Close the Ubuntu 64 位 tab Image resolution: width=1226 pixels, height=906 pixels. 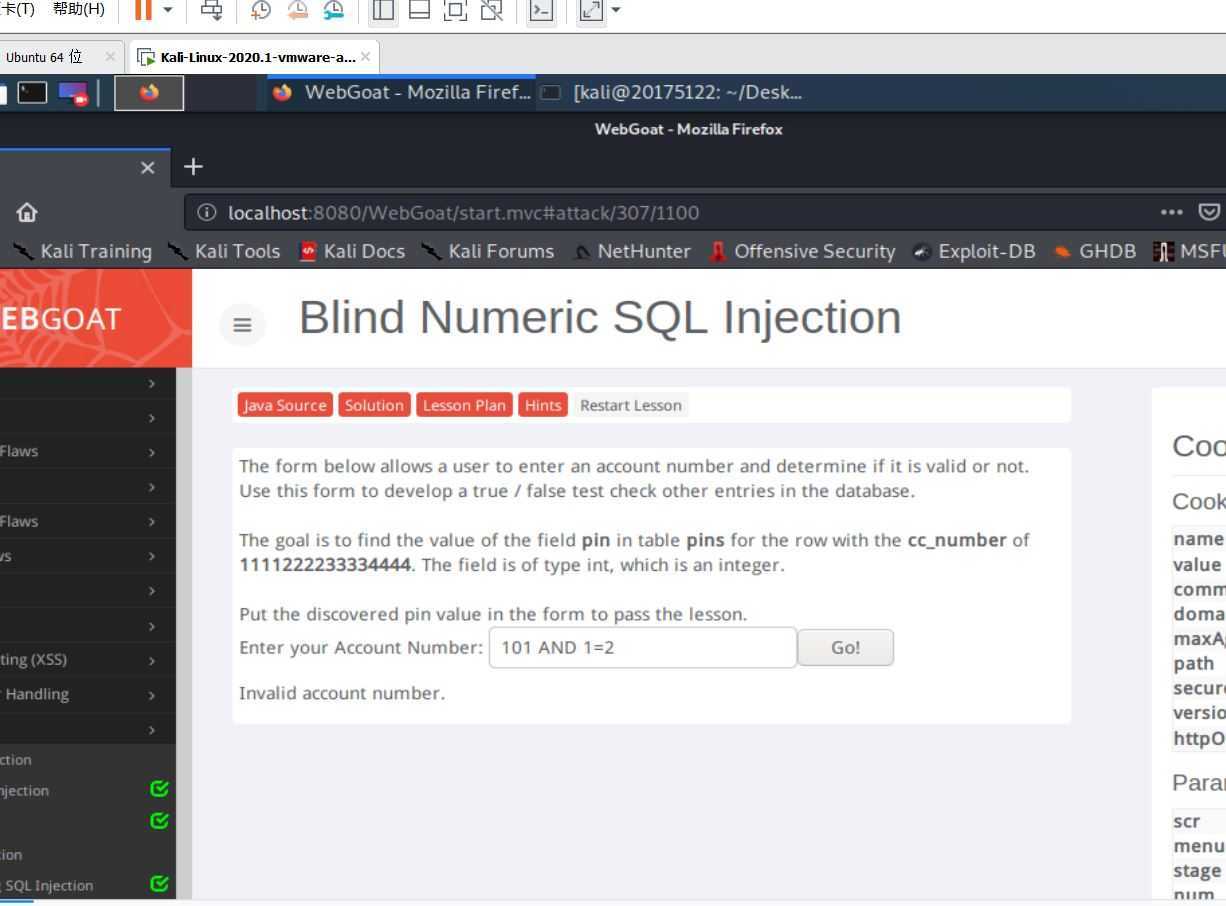point(110,57)
